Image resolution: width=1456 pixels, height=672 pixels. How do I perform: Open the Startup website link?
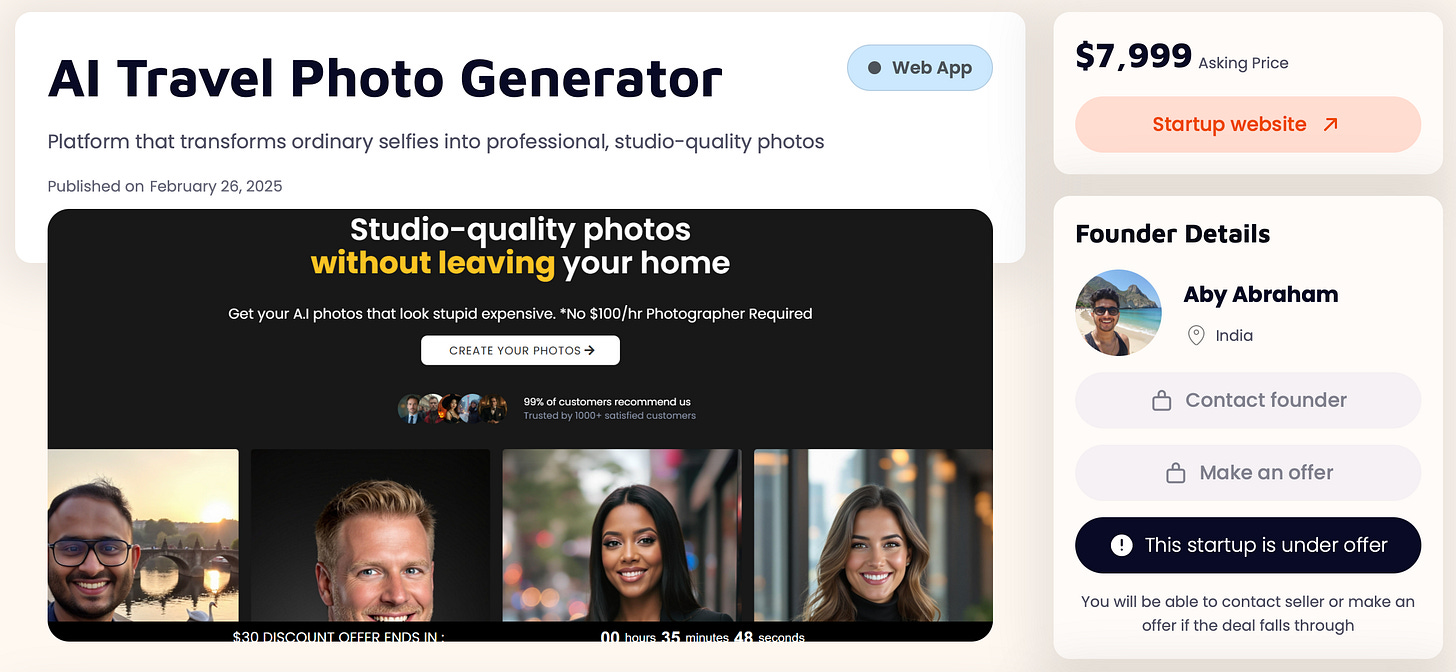tap(1248, 125)
